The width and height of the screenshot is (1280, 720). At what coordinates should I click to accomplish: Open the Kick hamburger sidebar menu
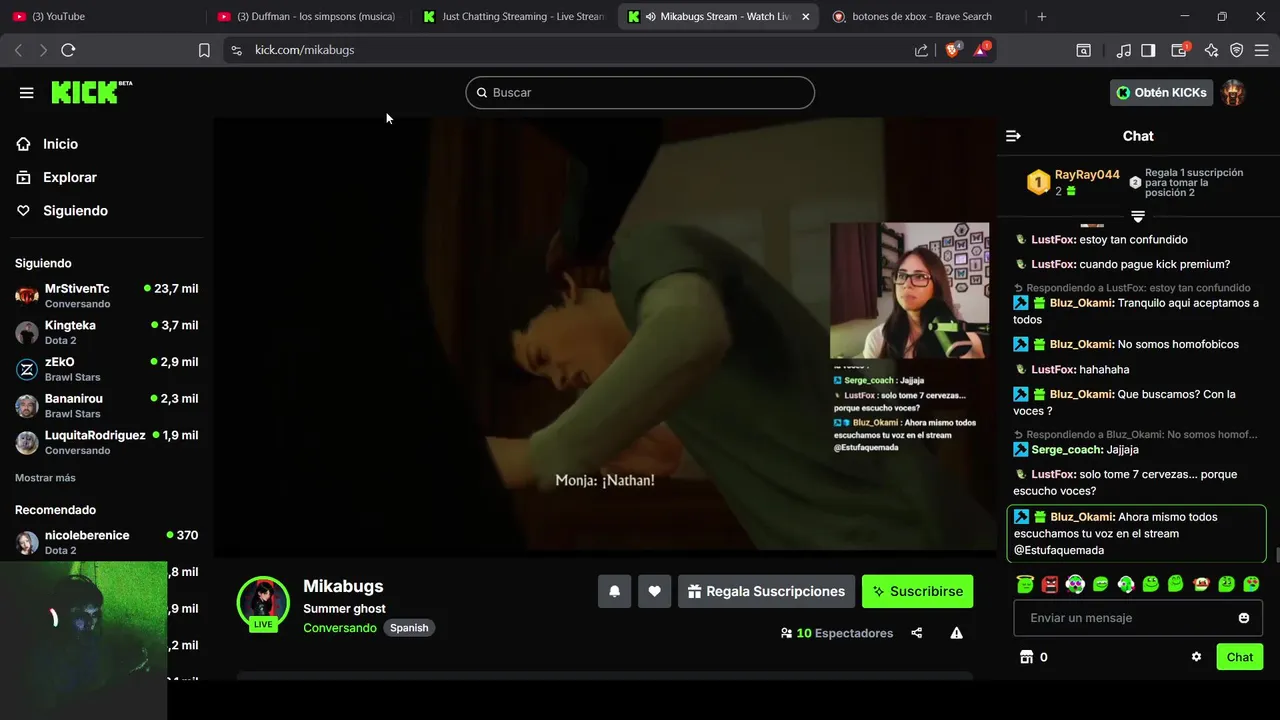pos(26,93)
